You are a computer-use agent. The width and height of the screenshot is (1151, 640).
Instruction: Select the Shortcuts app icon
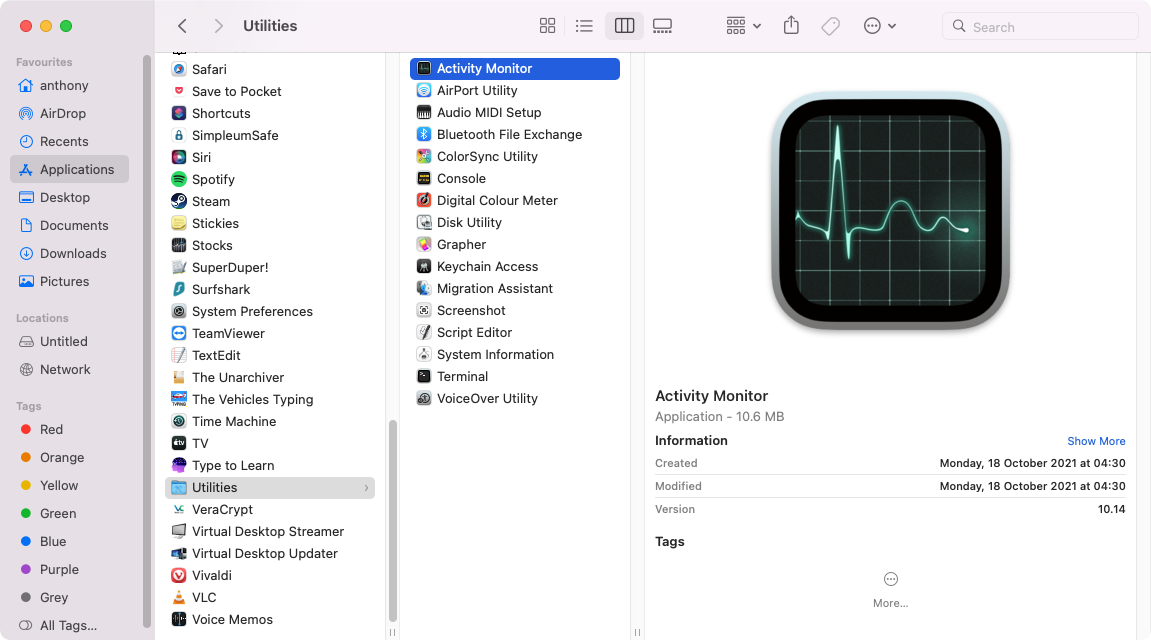tap(178, 113)
